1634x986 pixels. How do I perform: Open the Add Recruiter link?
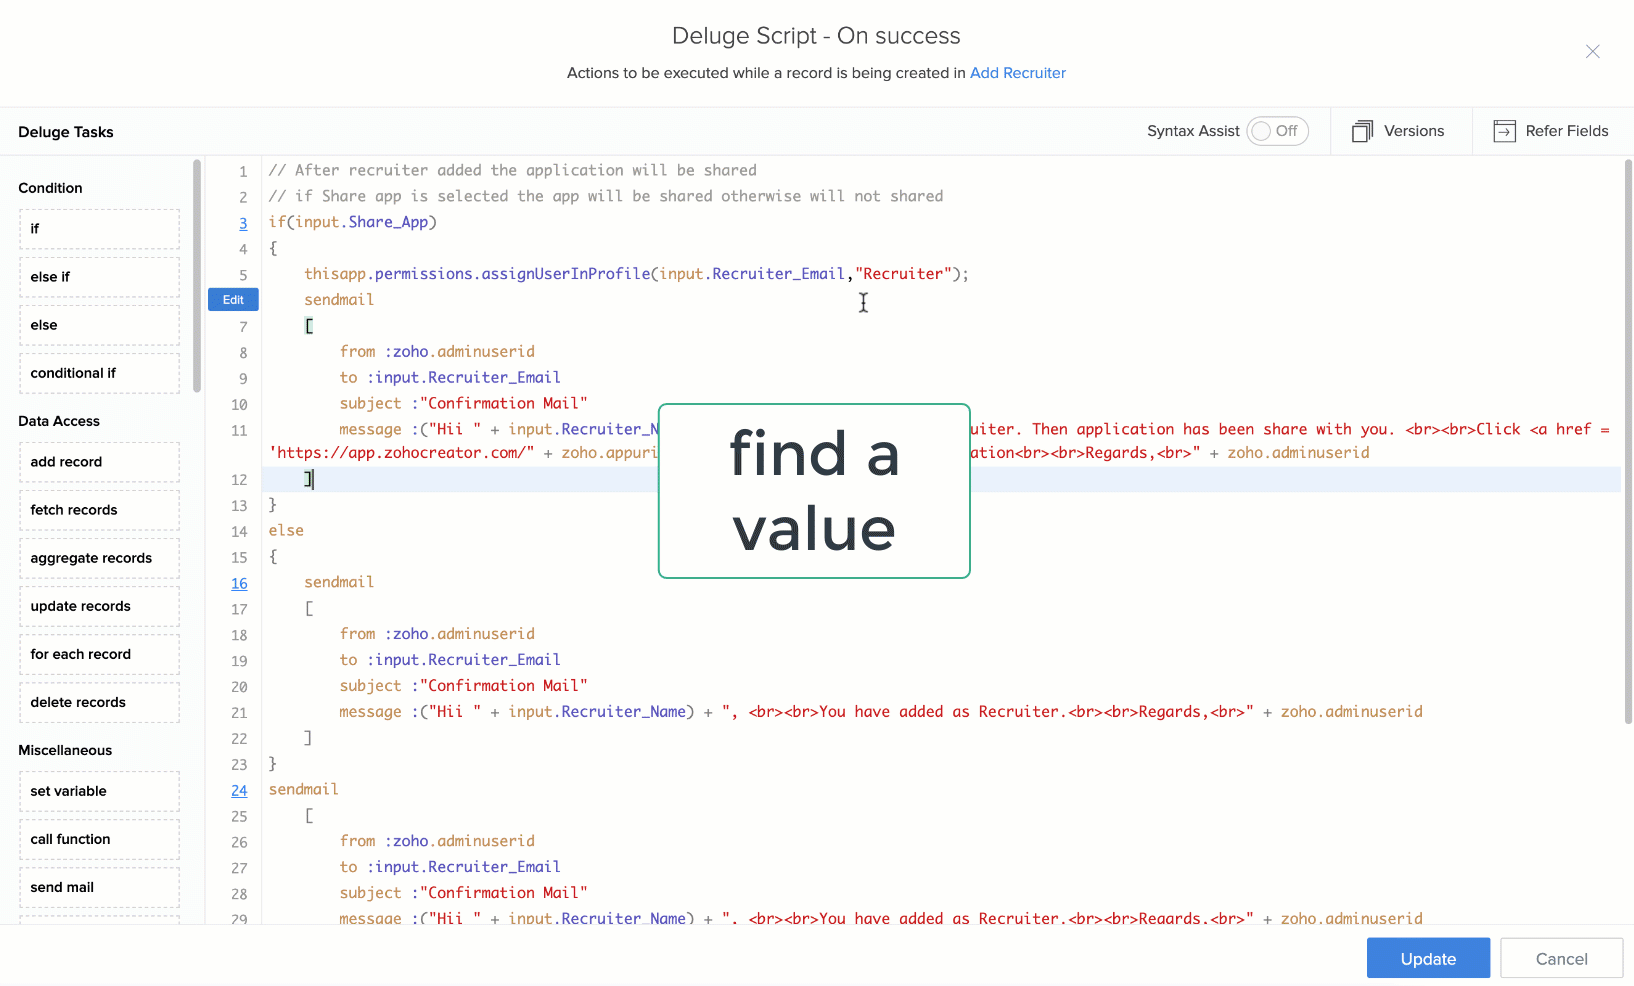coord(1018,72)
